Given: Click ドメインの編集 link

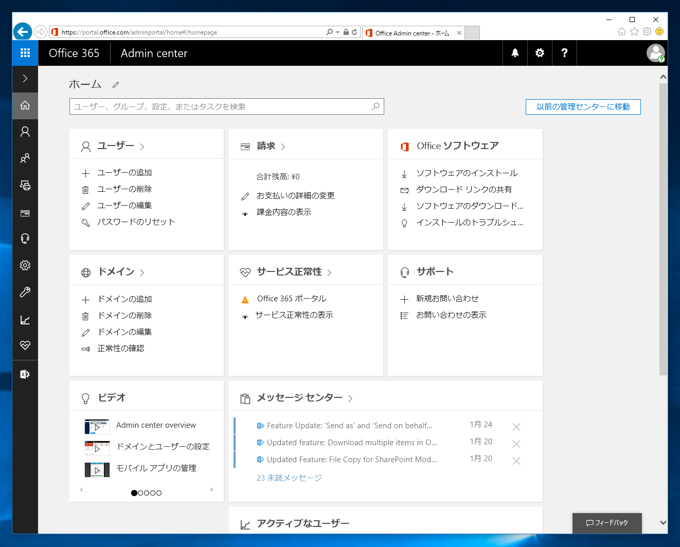Looking at the screenshot, I should [124, 332].
